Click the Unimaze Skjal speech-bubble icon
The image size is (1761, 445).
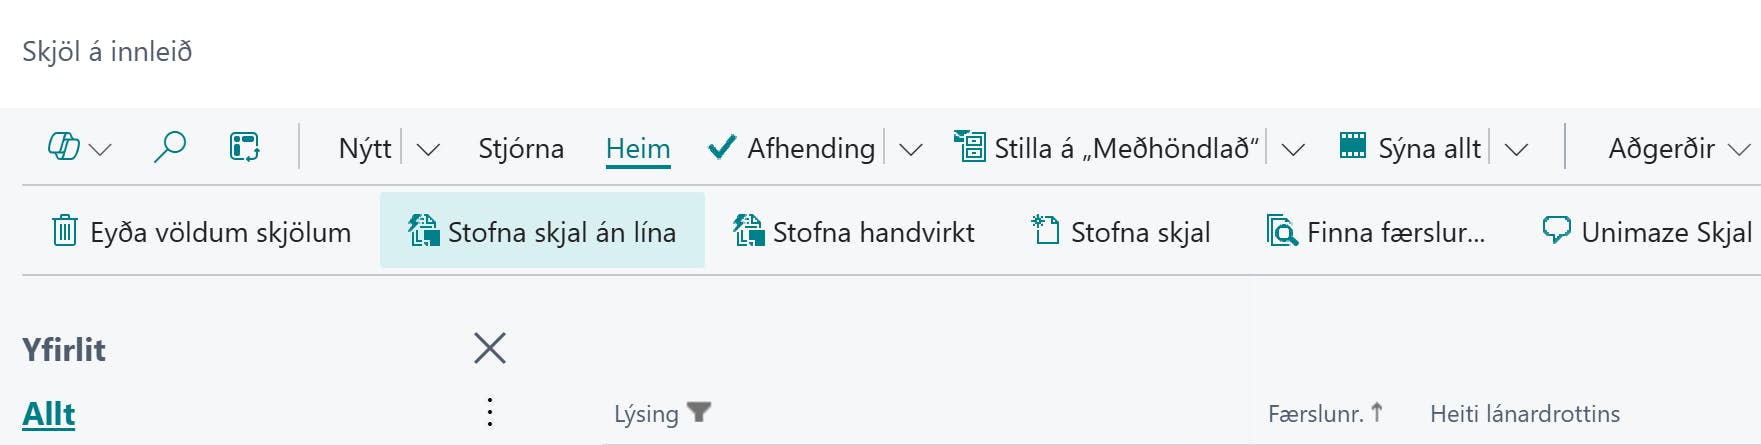tap(1556, 231)
